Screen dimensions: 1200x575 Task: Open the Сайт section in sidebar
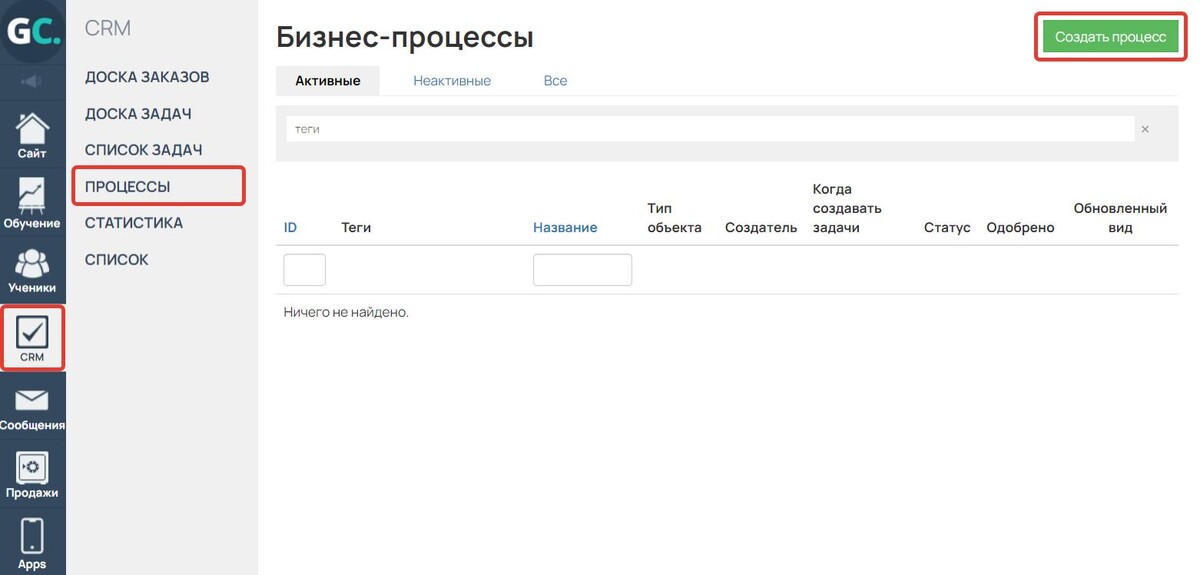[32, 135]
